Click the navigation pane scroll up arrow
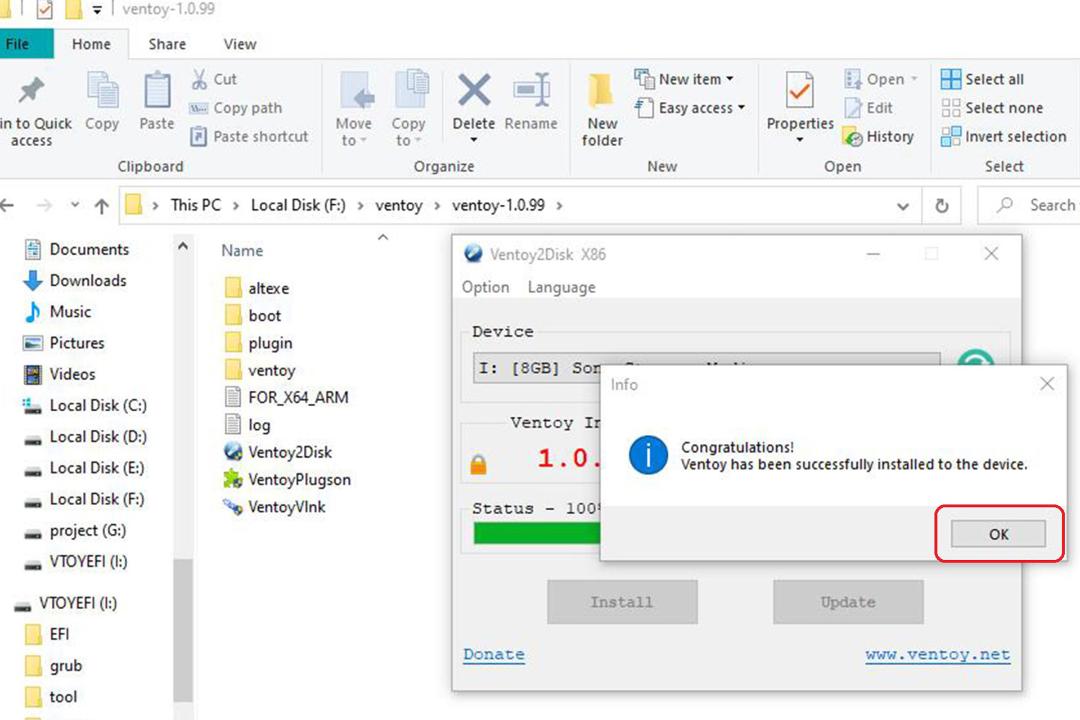 tap(183, 246)
